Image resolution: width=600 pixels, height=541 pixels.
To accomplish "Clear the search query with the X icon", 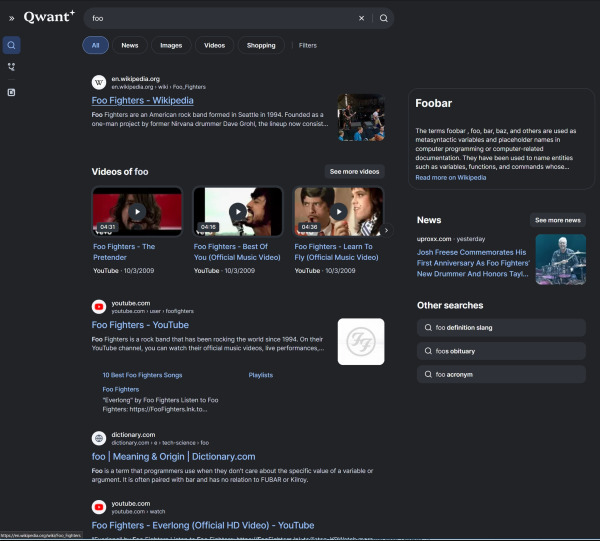I will tap(361, 18).
